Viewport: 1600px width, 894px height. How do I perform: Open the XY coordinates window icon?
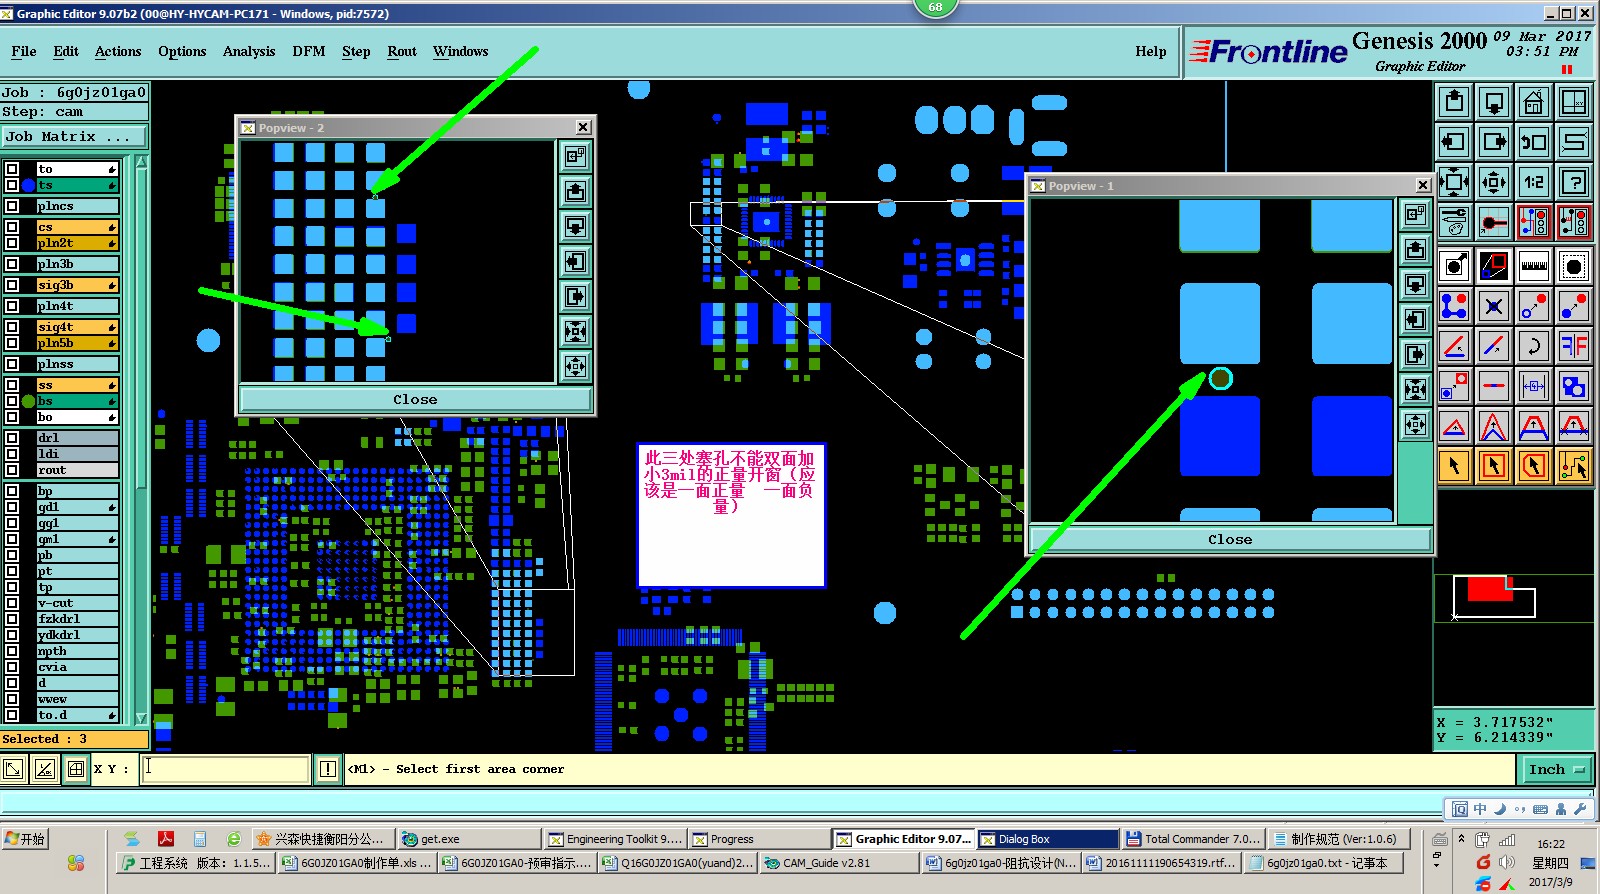[x=1574, y=102]
